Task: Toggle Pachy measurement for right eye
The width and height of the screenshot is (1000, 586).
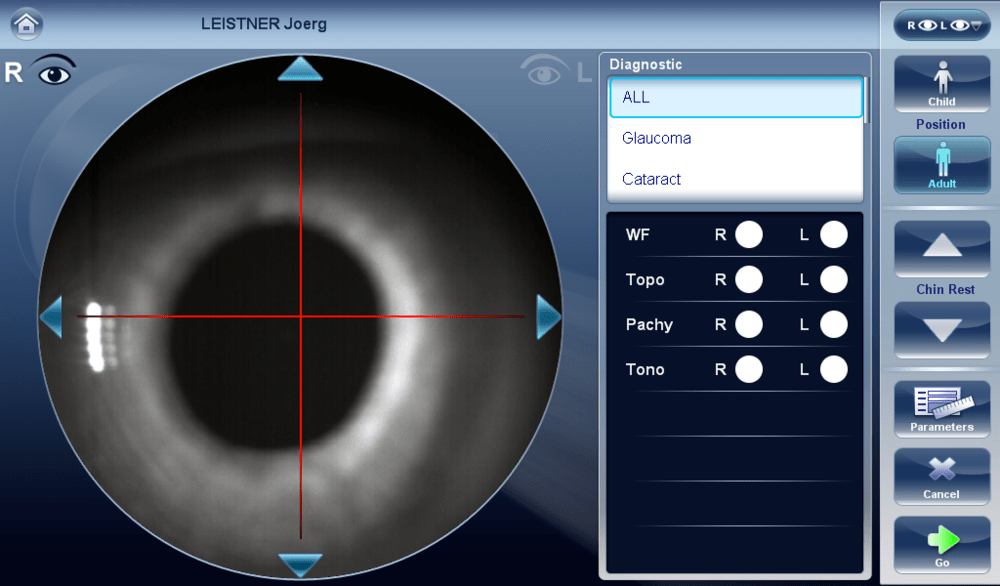Action: [748, 325]
